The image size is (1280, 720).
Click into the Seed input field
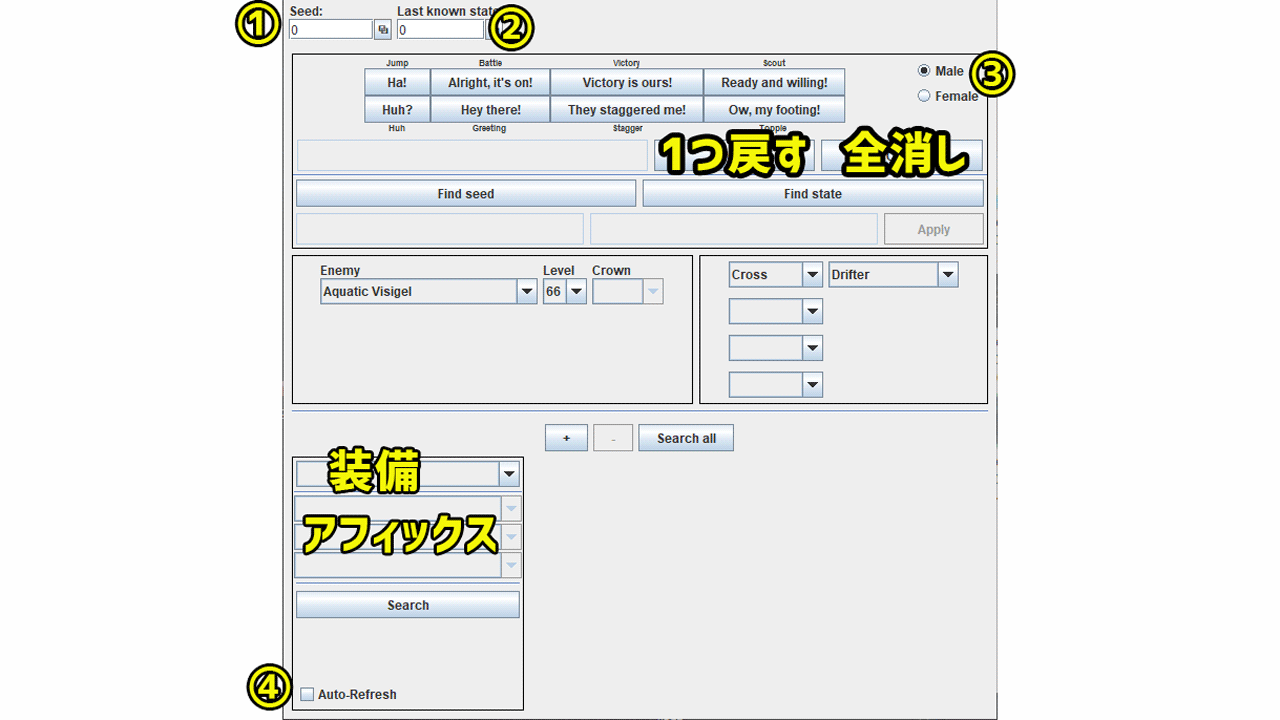[331, 30]
